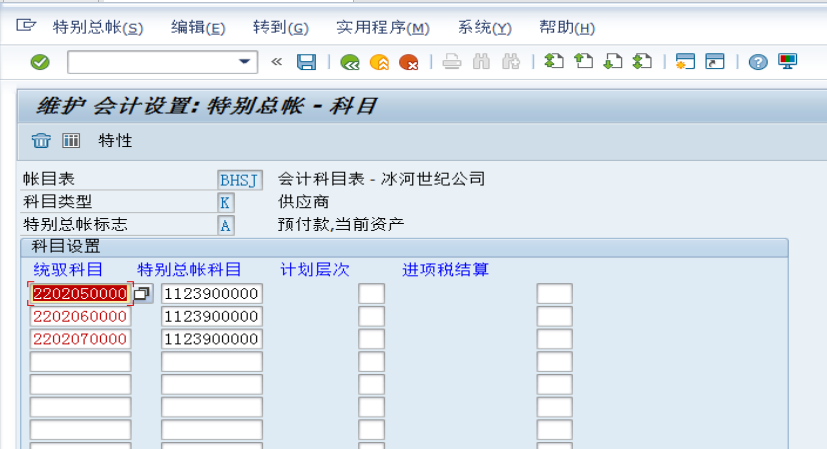The image size is (827, 449).
Task: Click the Delete trash can icon
Action: pos(41,140)
